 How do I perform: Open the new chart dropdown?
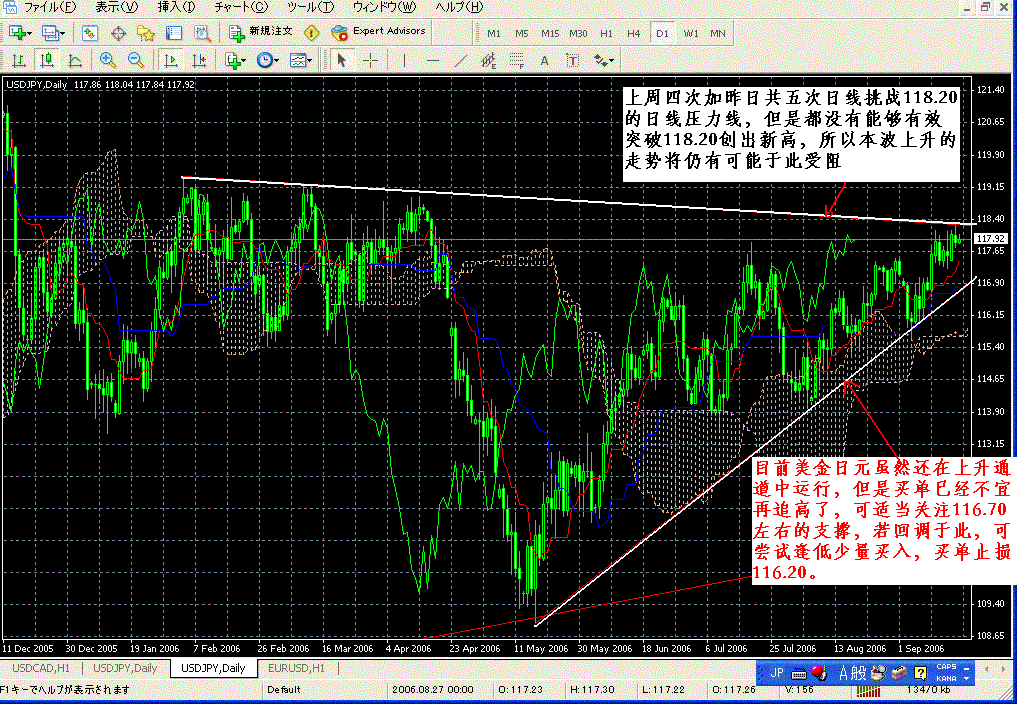20,33
